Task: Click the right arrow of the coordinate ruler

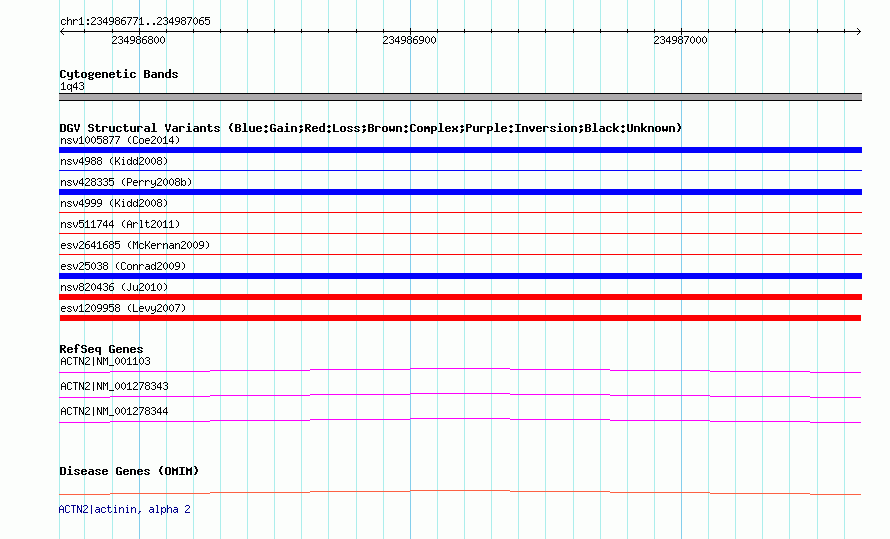Action: tap(858, 31)
